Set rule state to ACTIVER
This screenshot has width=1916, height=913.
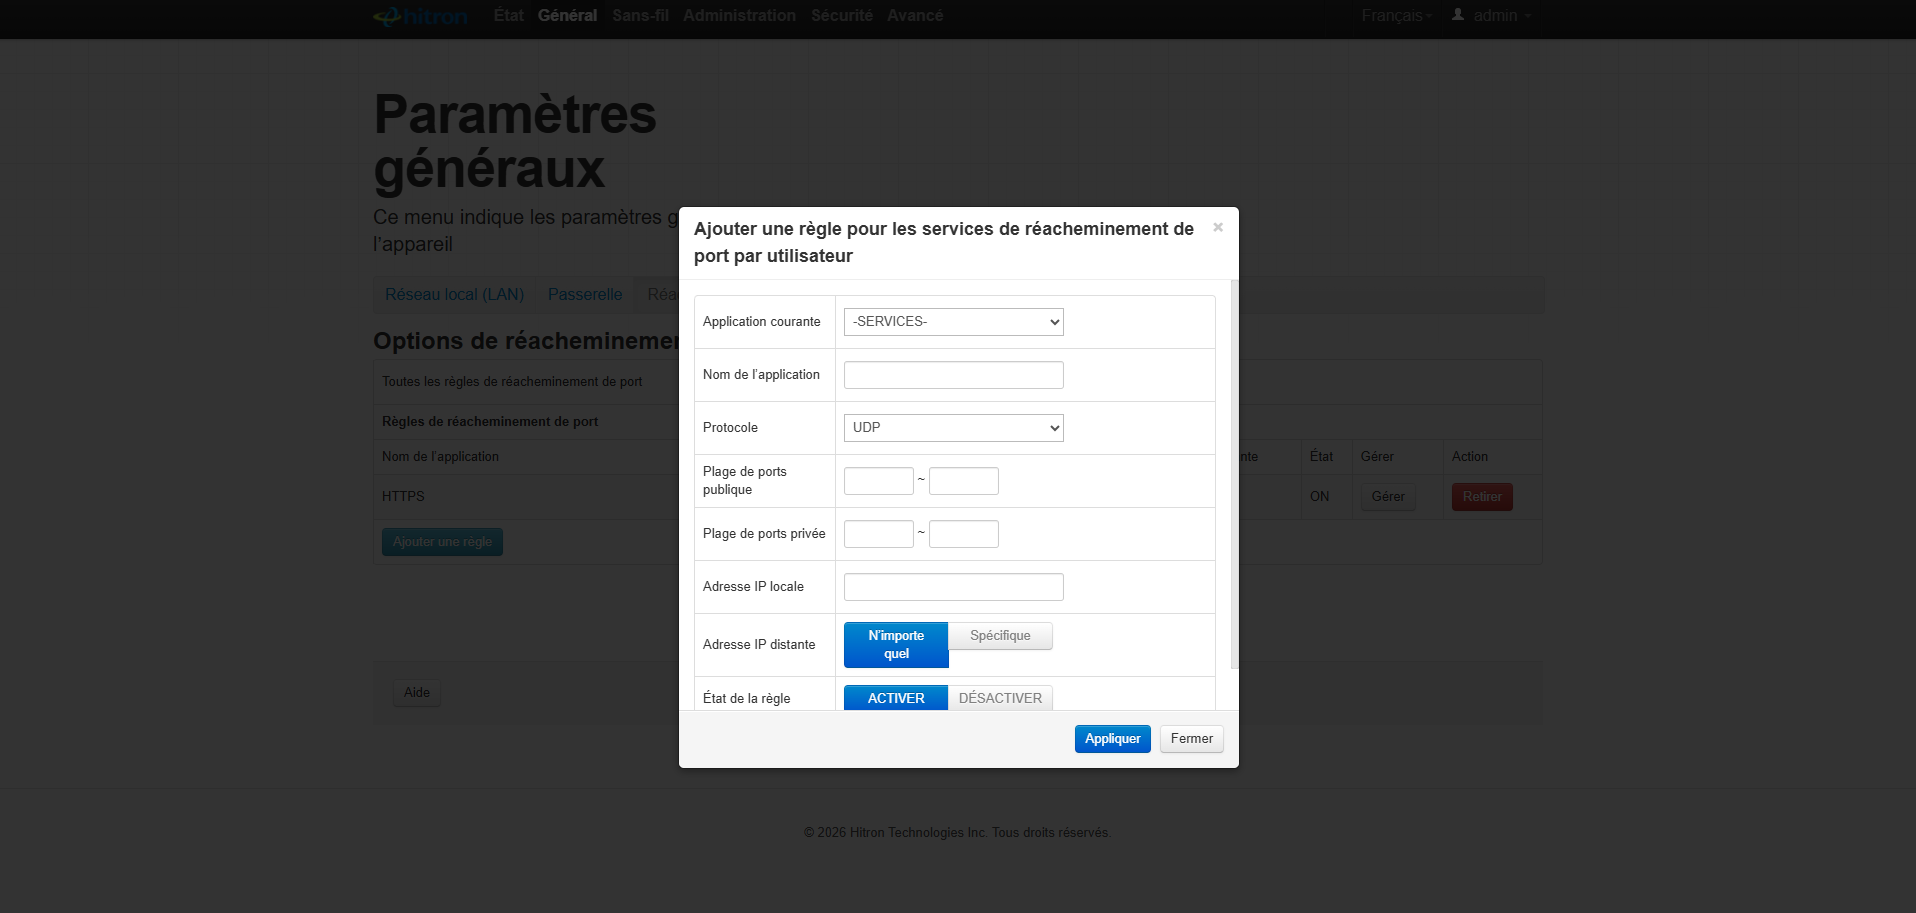click(895, 698)
